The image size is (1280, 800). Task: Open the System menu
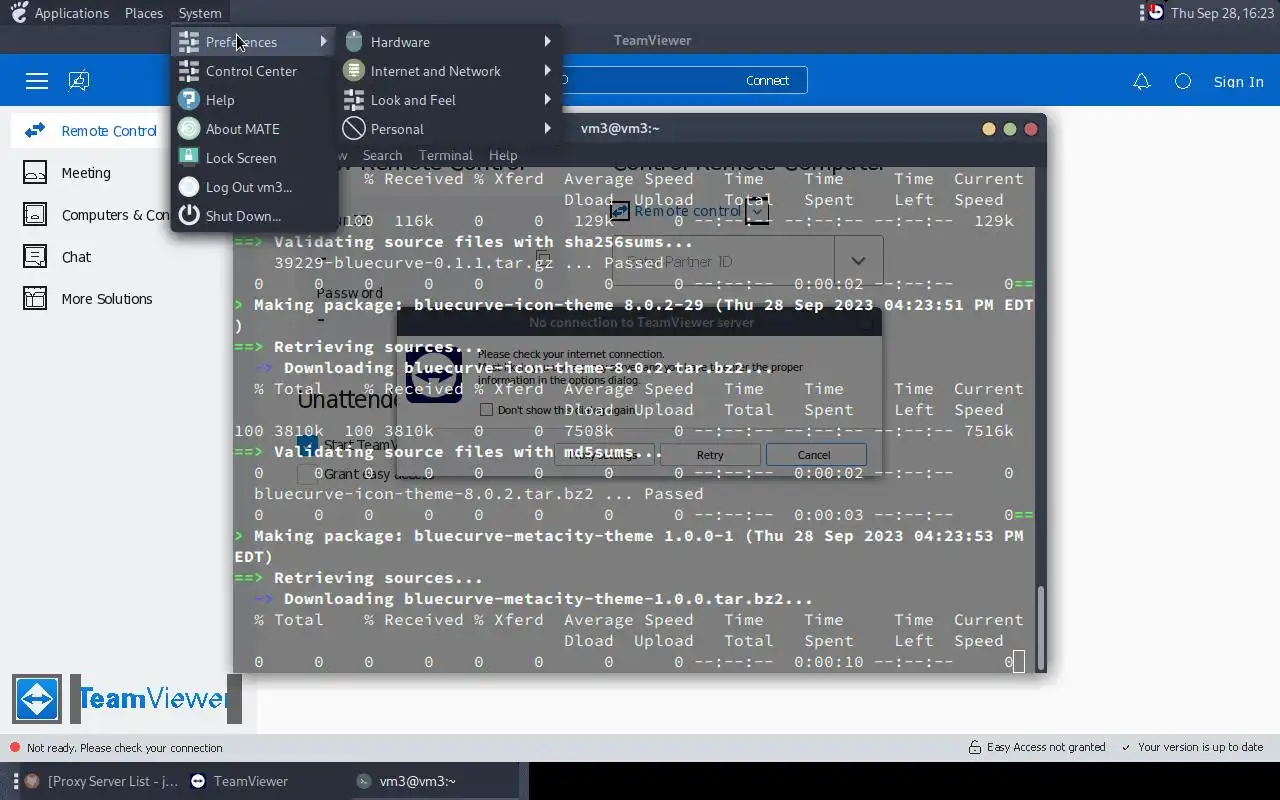pos(200,13)
